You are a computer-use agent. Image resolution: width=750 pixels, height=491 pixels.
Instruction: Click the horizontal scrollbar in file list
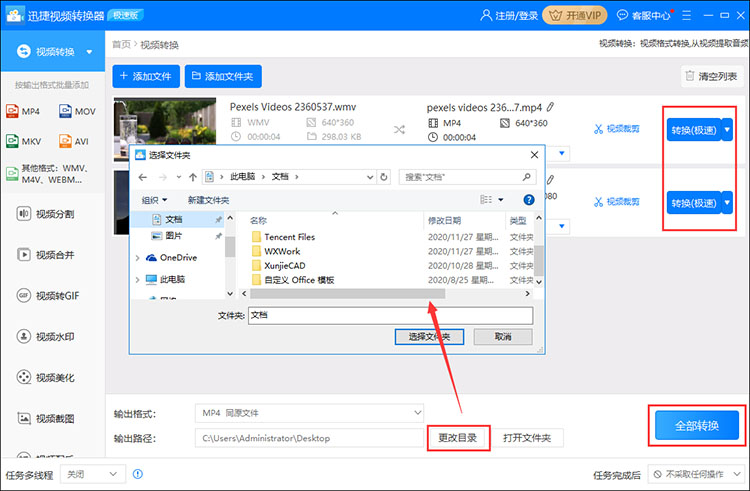point(340,294)
